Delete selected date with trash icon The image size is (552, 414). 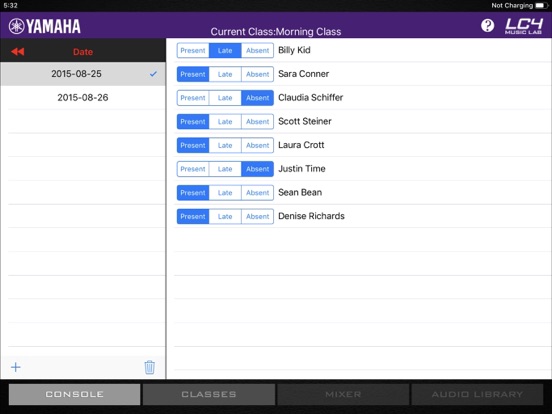pyautogui.click(x=150, y=367)
